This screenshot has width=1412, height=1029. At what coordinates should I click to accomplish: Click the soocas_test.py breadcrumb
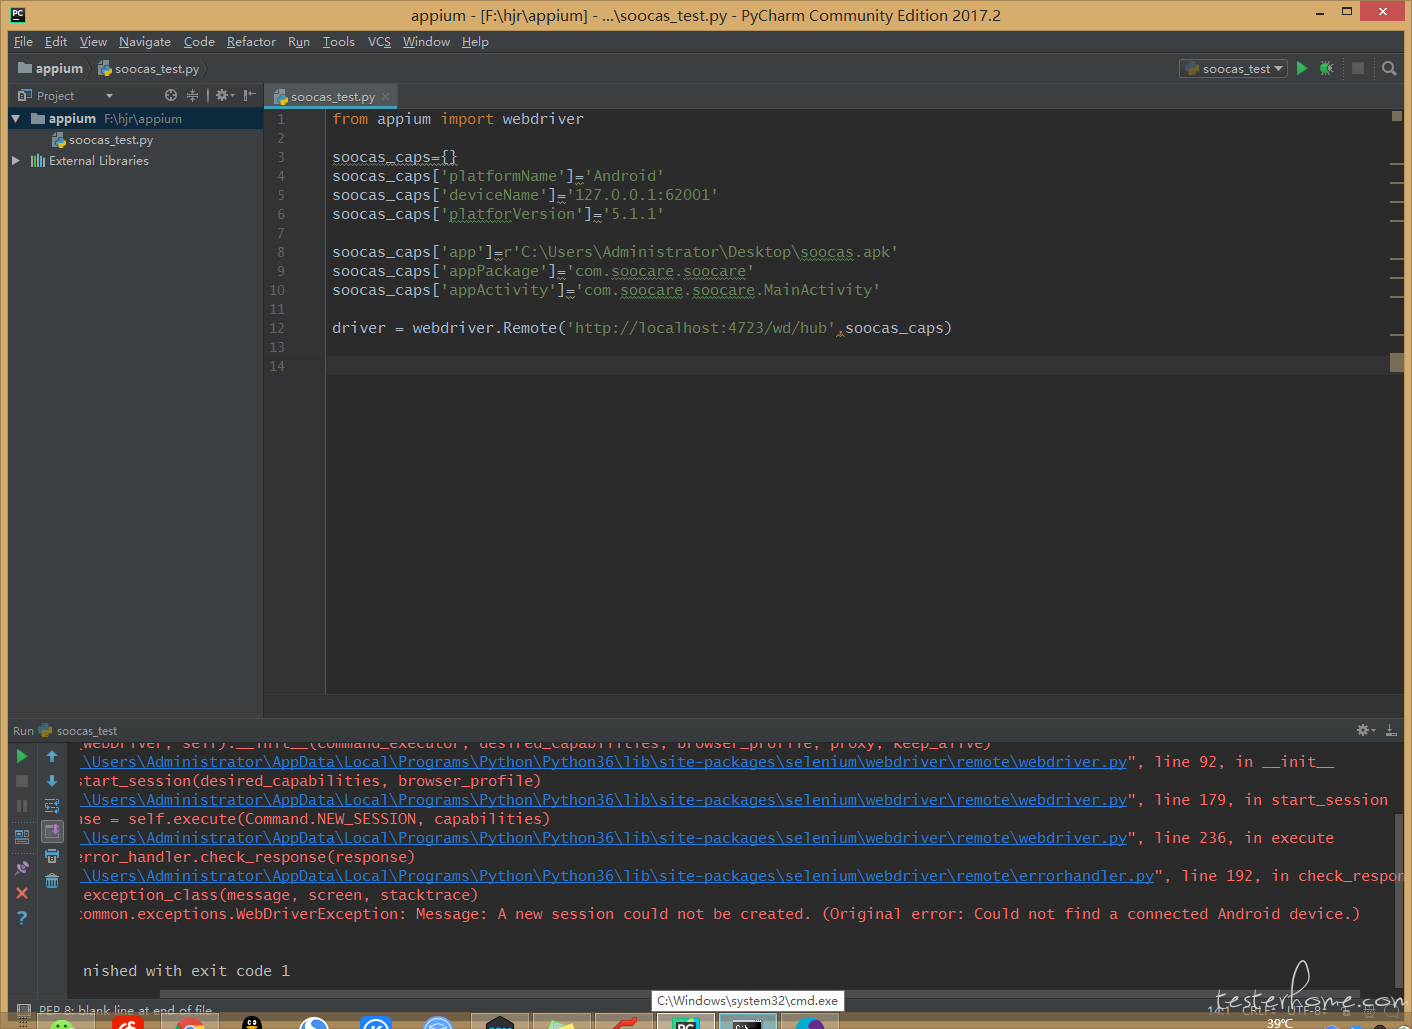pyautogui.click(x=149, y=68)
